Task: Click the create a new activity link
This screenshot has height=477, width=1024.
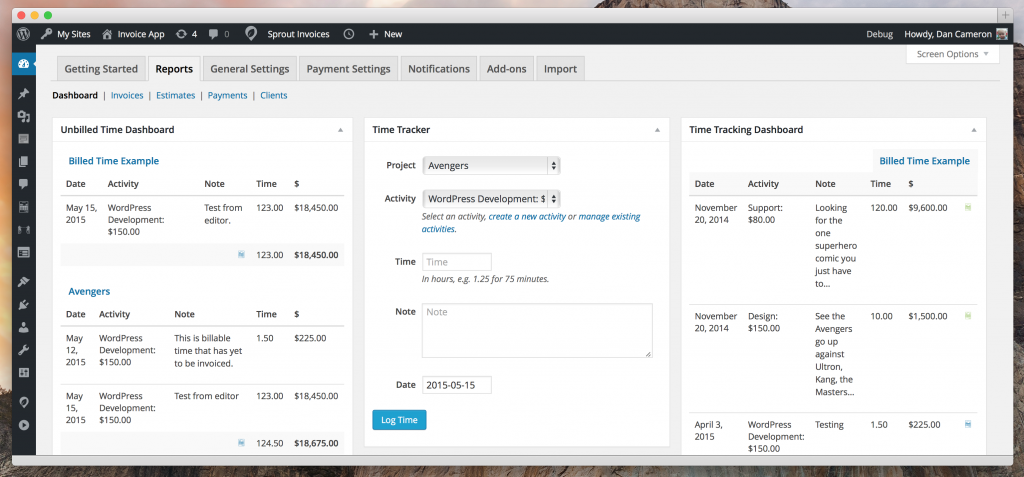Action: tap(527, 216)
